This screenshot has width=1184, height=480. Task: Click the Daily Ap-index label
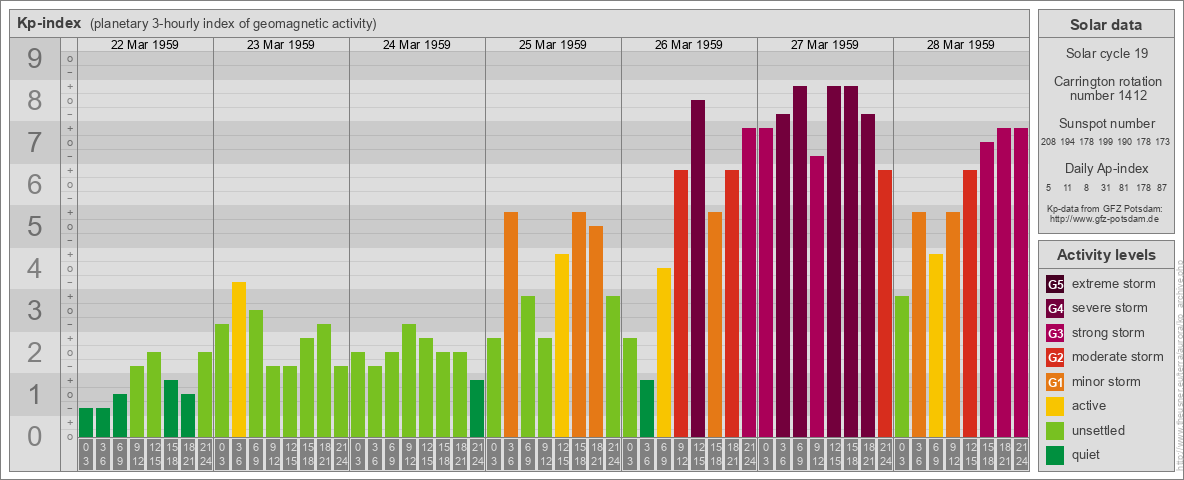point(1106,168)
